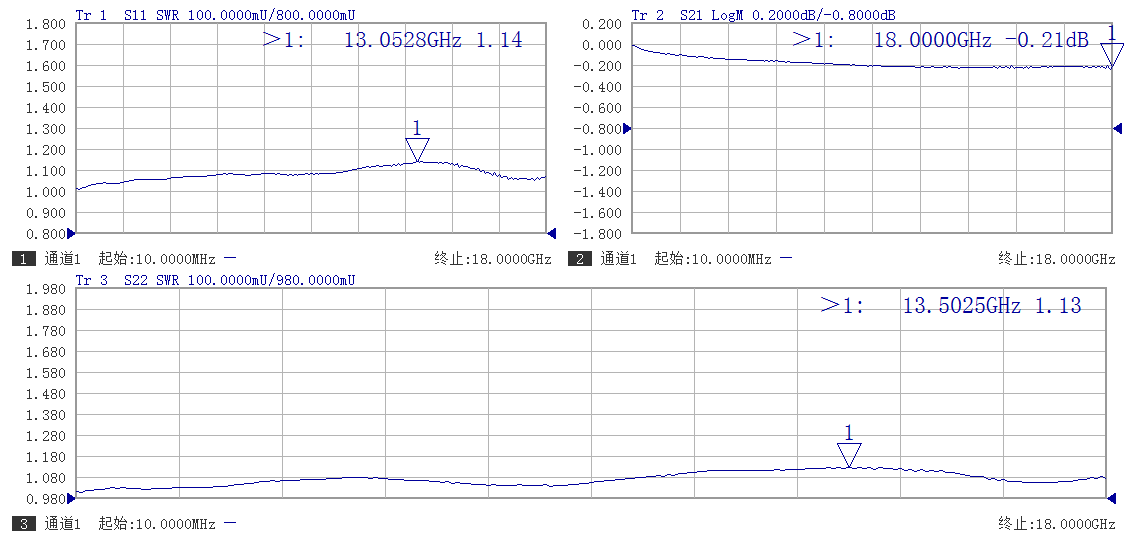Click left reference arrow on S22 plot
The image size is (1131, 540).
click(71, 497)
